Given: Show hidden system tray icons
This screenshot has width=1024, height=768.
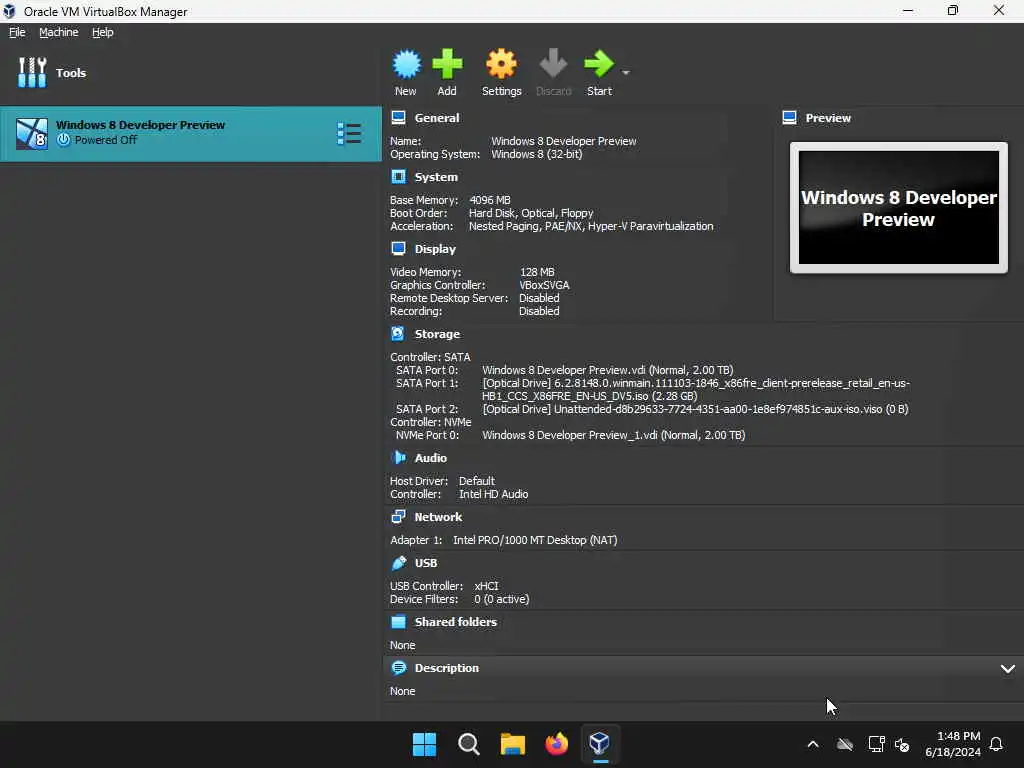Looking at the screenshot, I should pos(812,744).
